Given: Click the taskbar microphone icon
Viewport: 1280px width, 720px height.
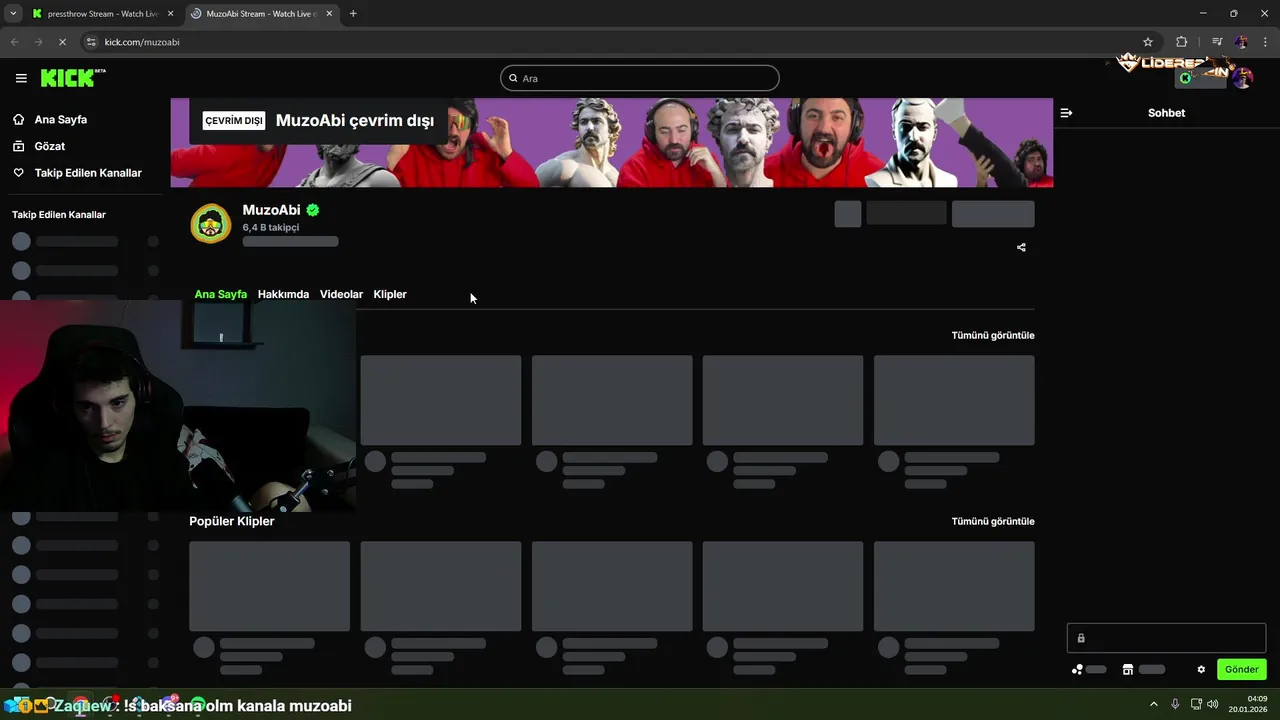Looking at the screenshot, I should click(x=1175, y=704).
